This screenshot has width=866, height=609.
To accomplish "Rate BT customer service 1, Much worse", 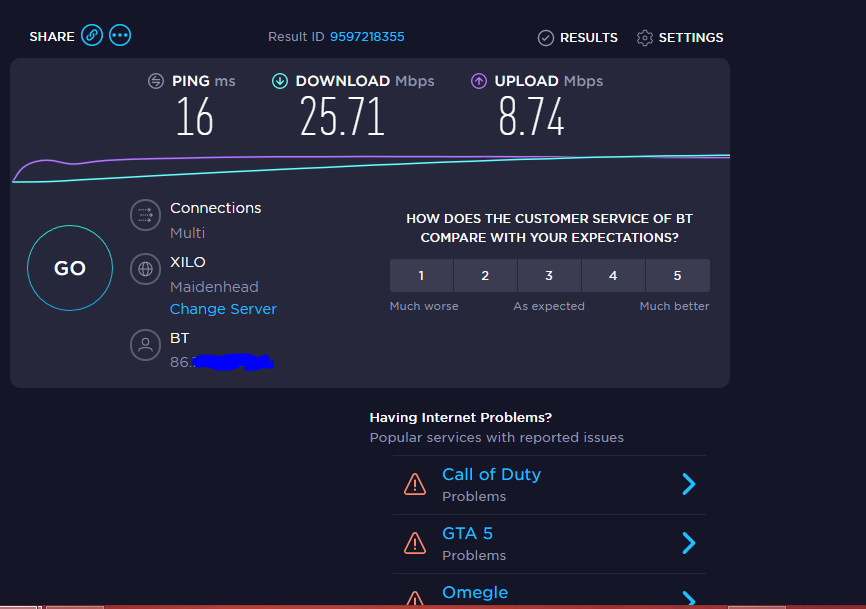I will pyautogui.click(x=421, y=275).
